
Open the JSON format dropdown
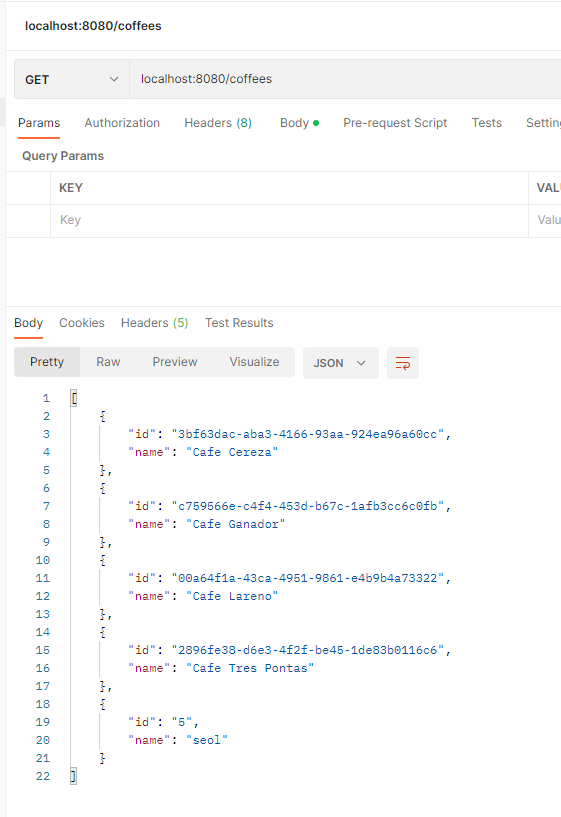tap(341, 363)
